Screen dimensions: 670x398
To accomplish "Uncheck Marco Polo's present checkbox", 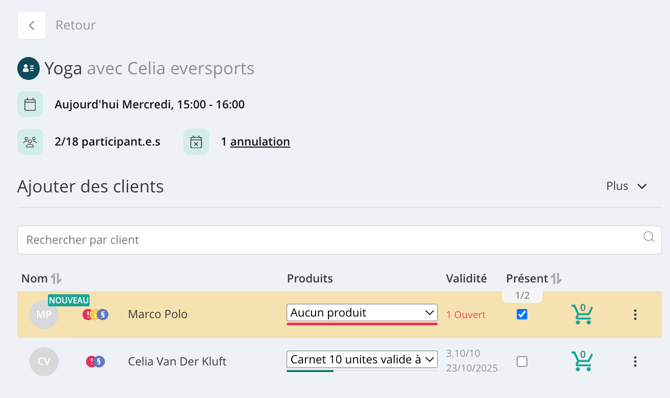I will pyautogui.click(x=522, y=314).
